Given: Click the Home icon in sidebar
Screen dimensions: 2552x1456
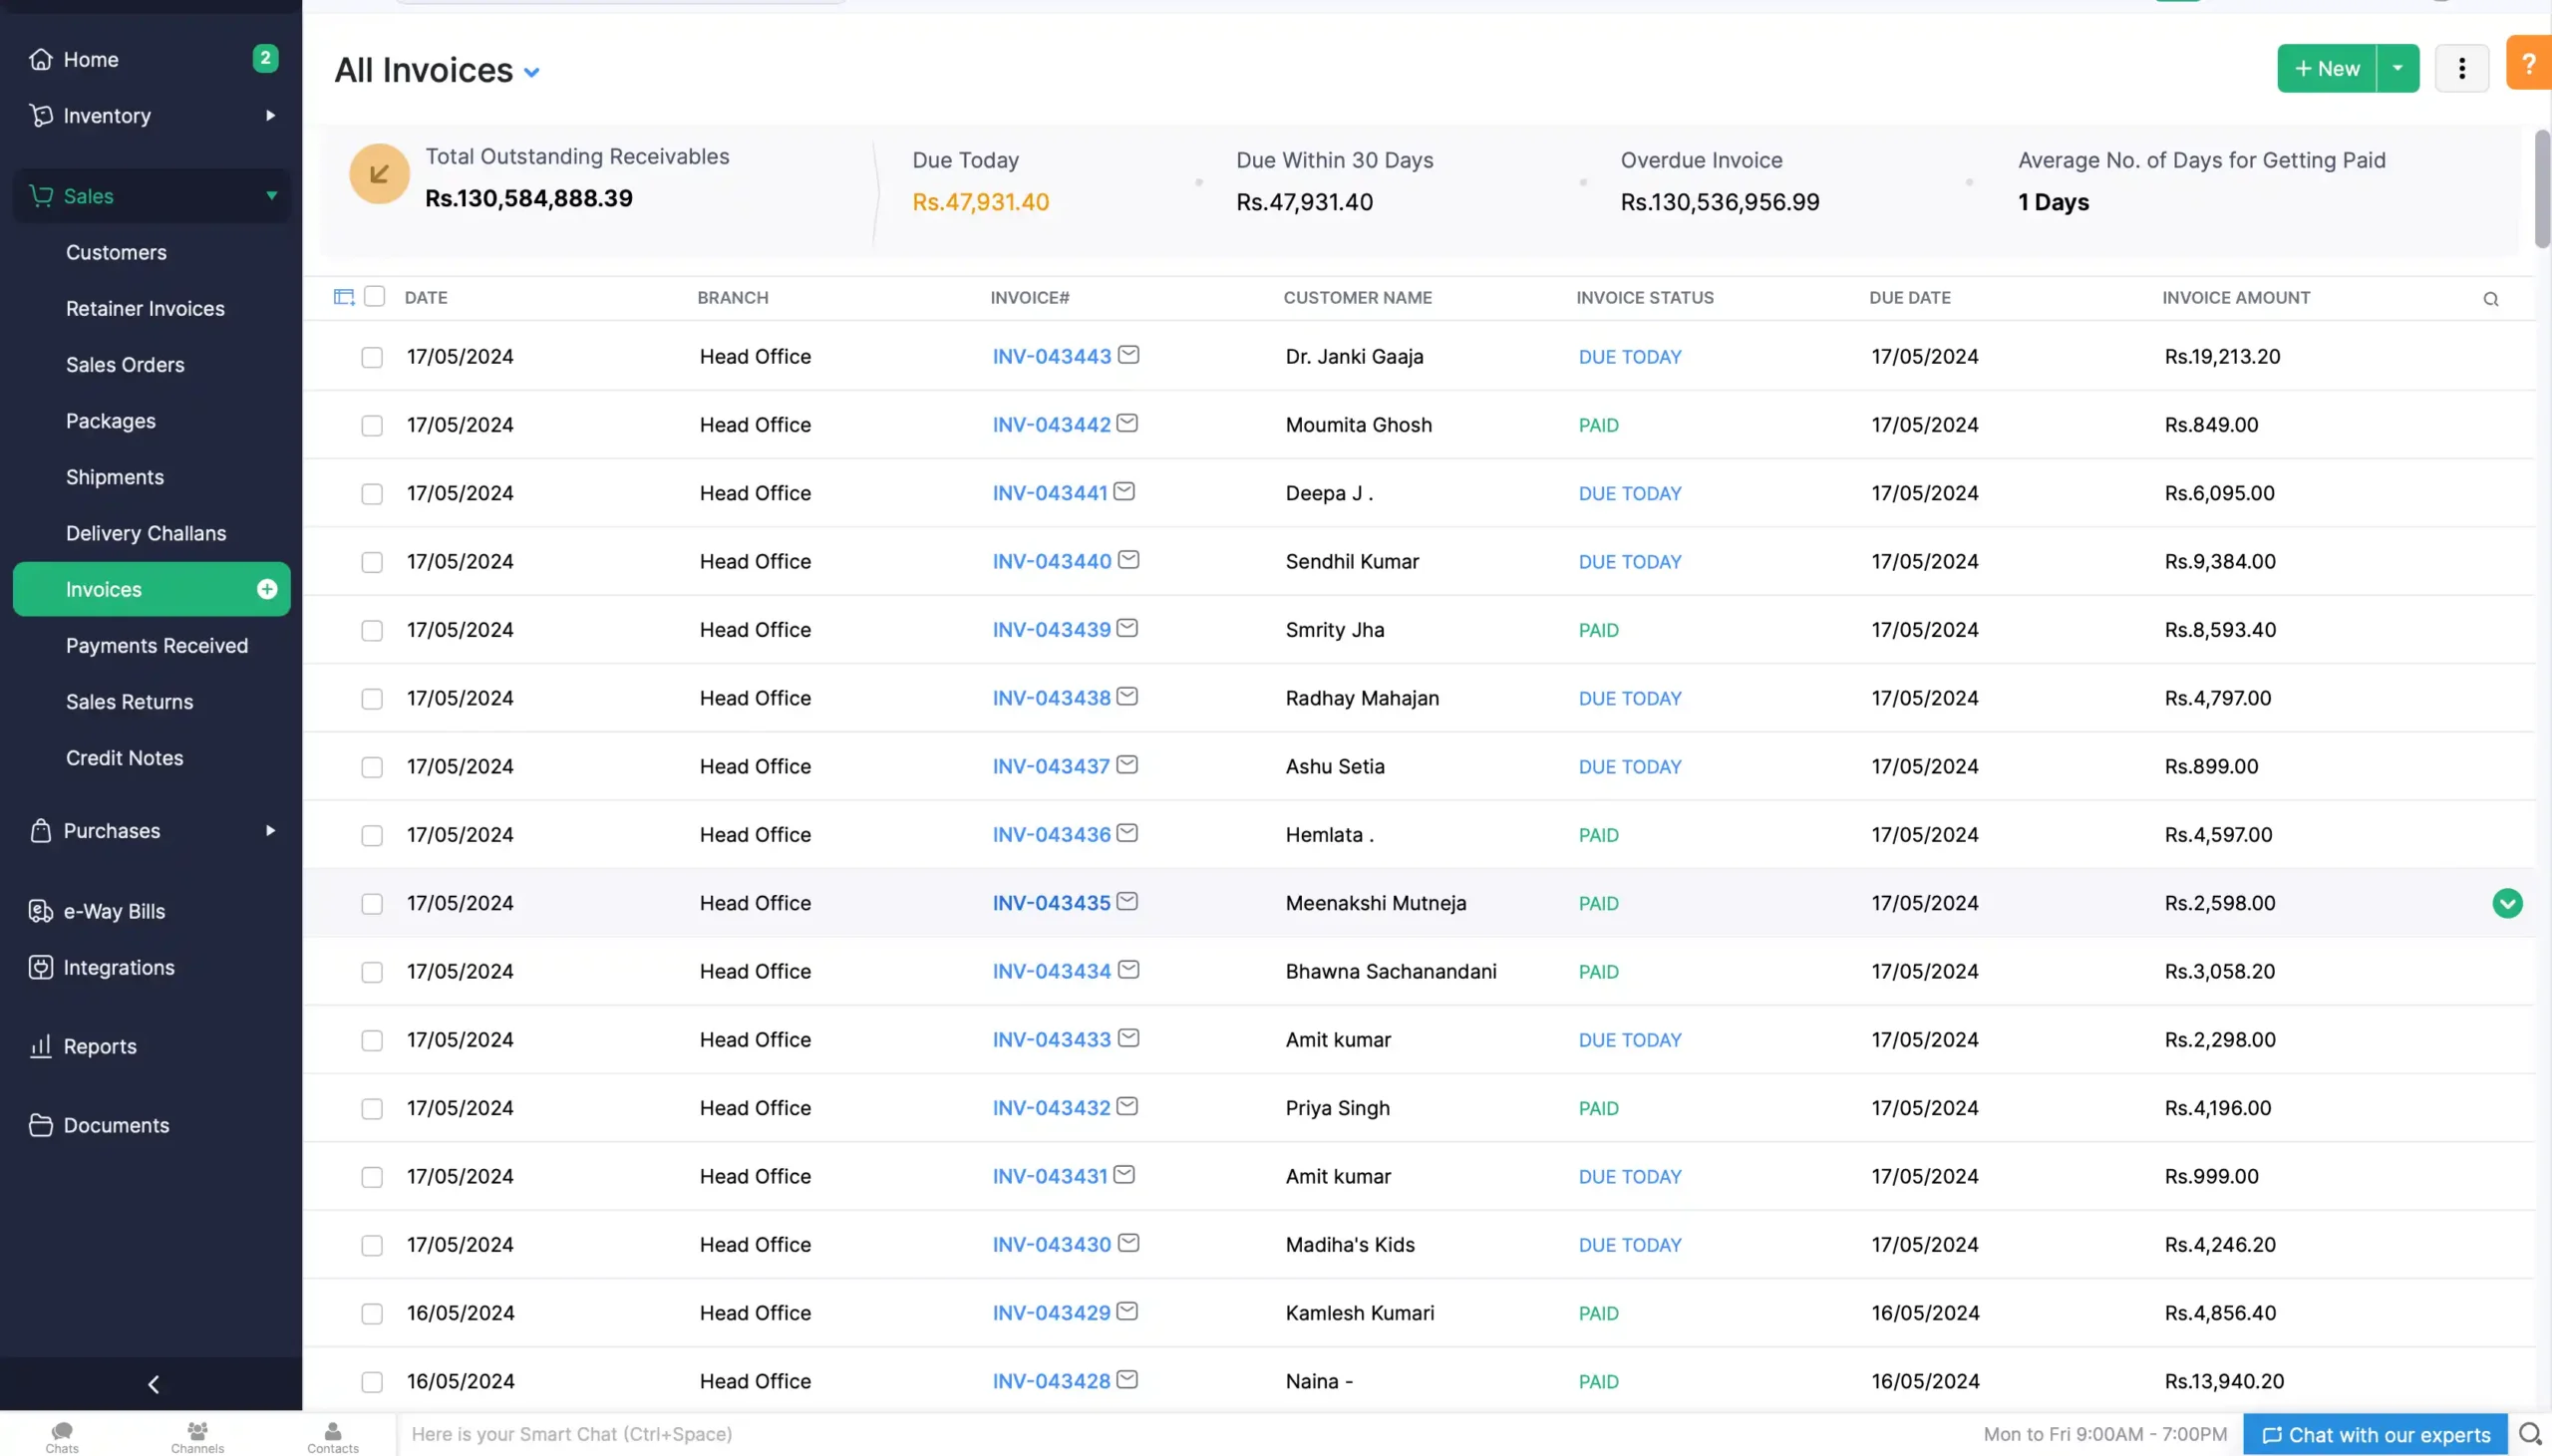Looking at the screenshot, I should [40, 59].
